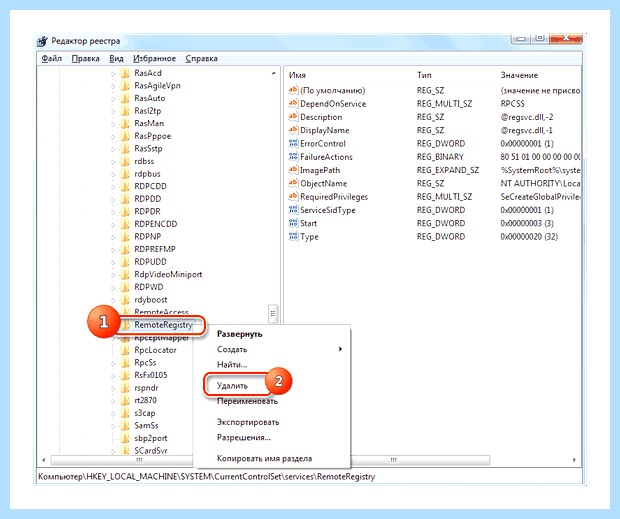Viewport: 620px width, 519px height.
Task: Click the default value string icon
Action: 293,90
